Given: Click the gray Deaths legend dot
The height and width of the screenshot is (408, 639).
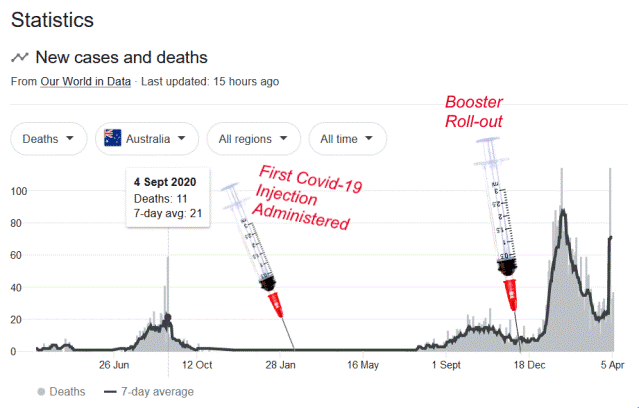Looking at the screenshot, I should pyautogui.click(x=41, y=391).
